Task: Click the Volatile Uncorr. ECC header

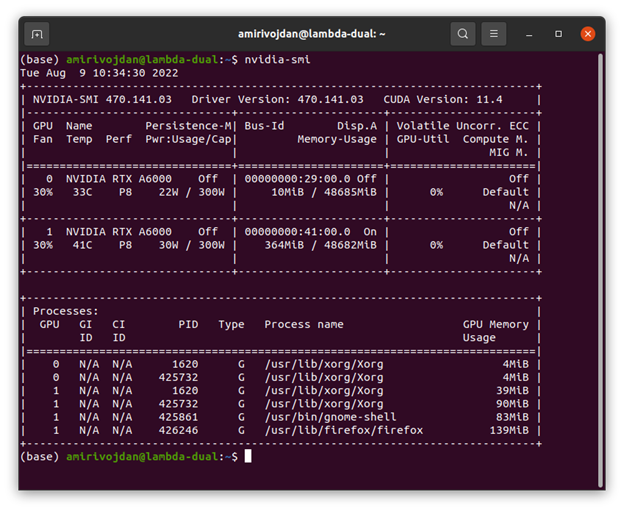Action: pos(462,126)
